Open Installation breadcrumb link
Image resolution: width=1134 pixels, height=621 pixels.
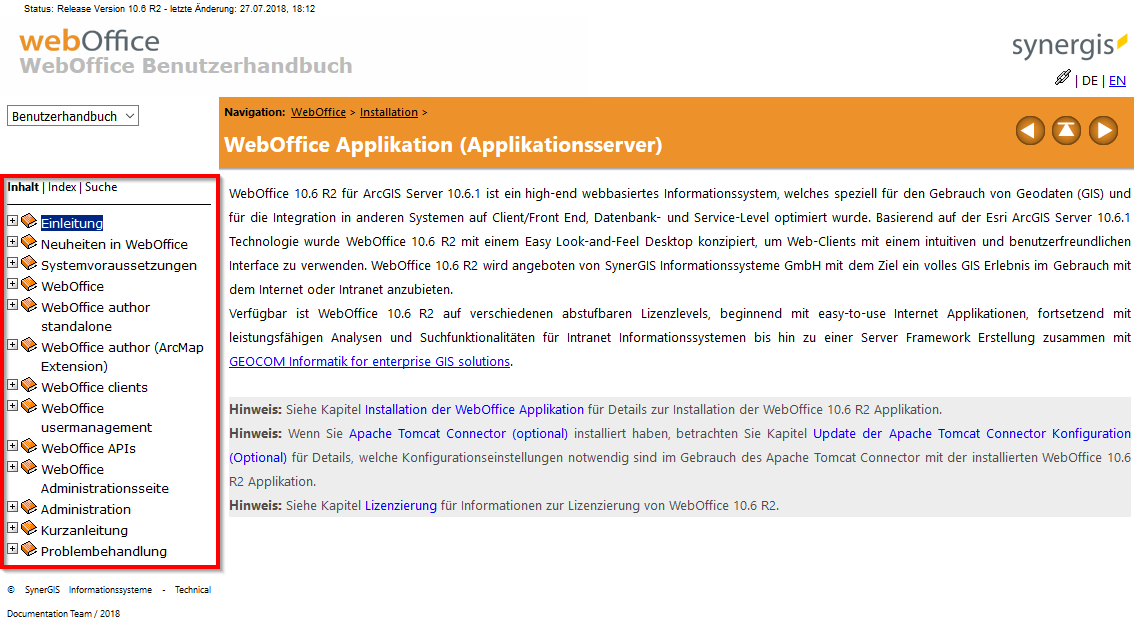389,112
